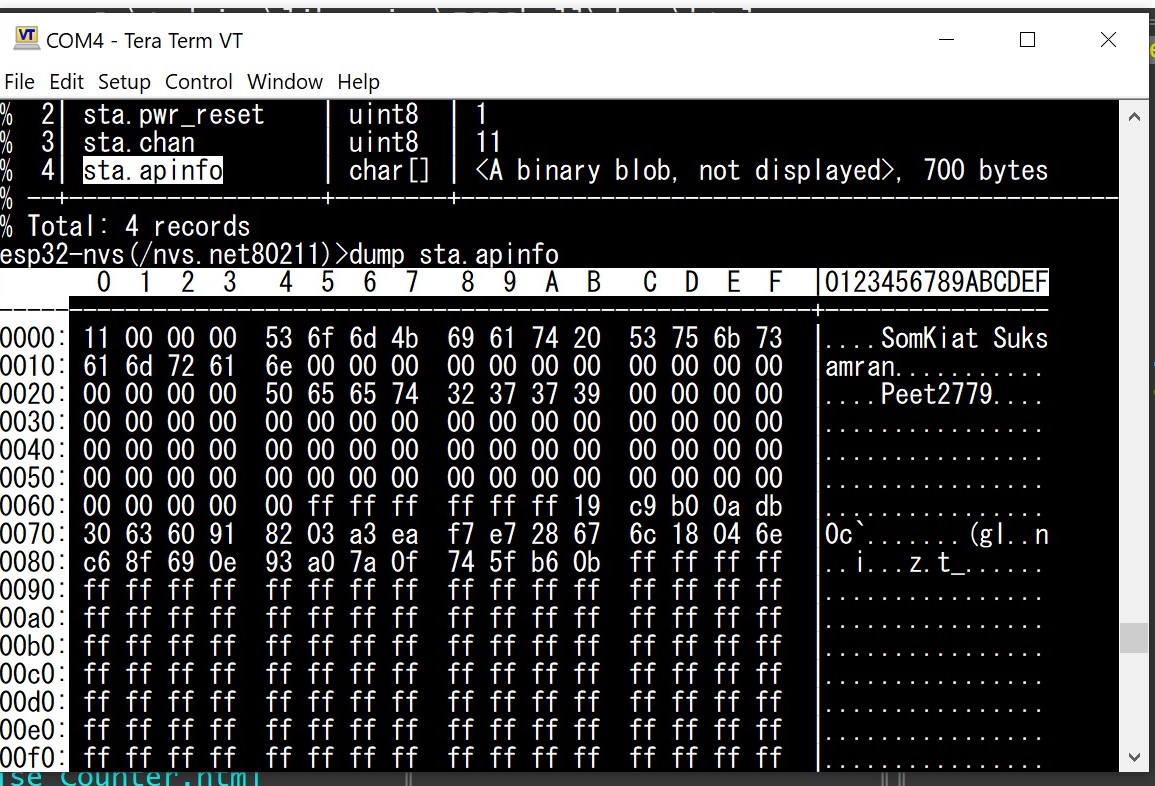This screenshot has width=1155, height=786.
Task: Open the File menu
Action: coord(18,82)
